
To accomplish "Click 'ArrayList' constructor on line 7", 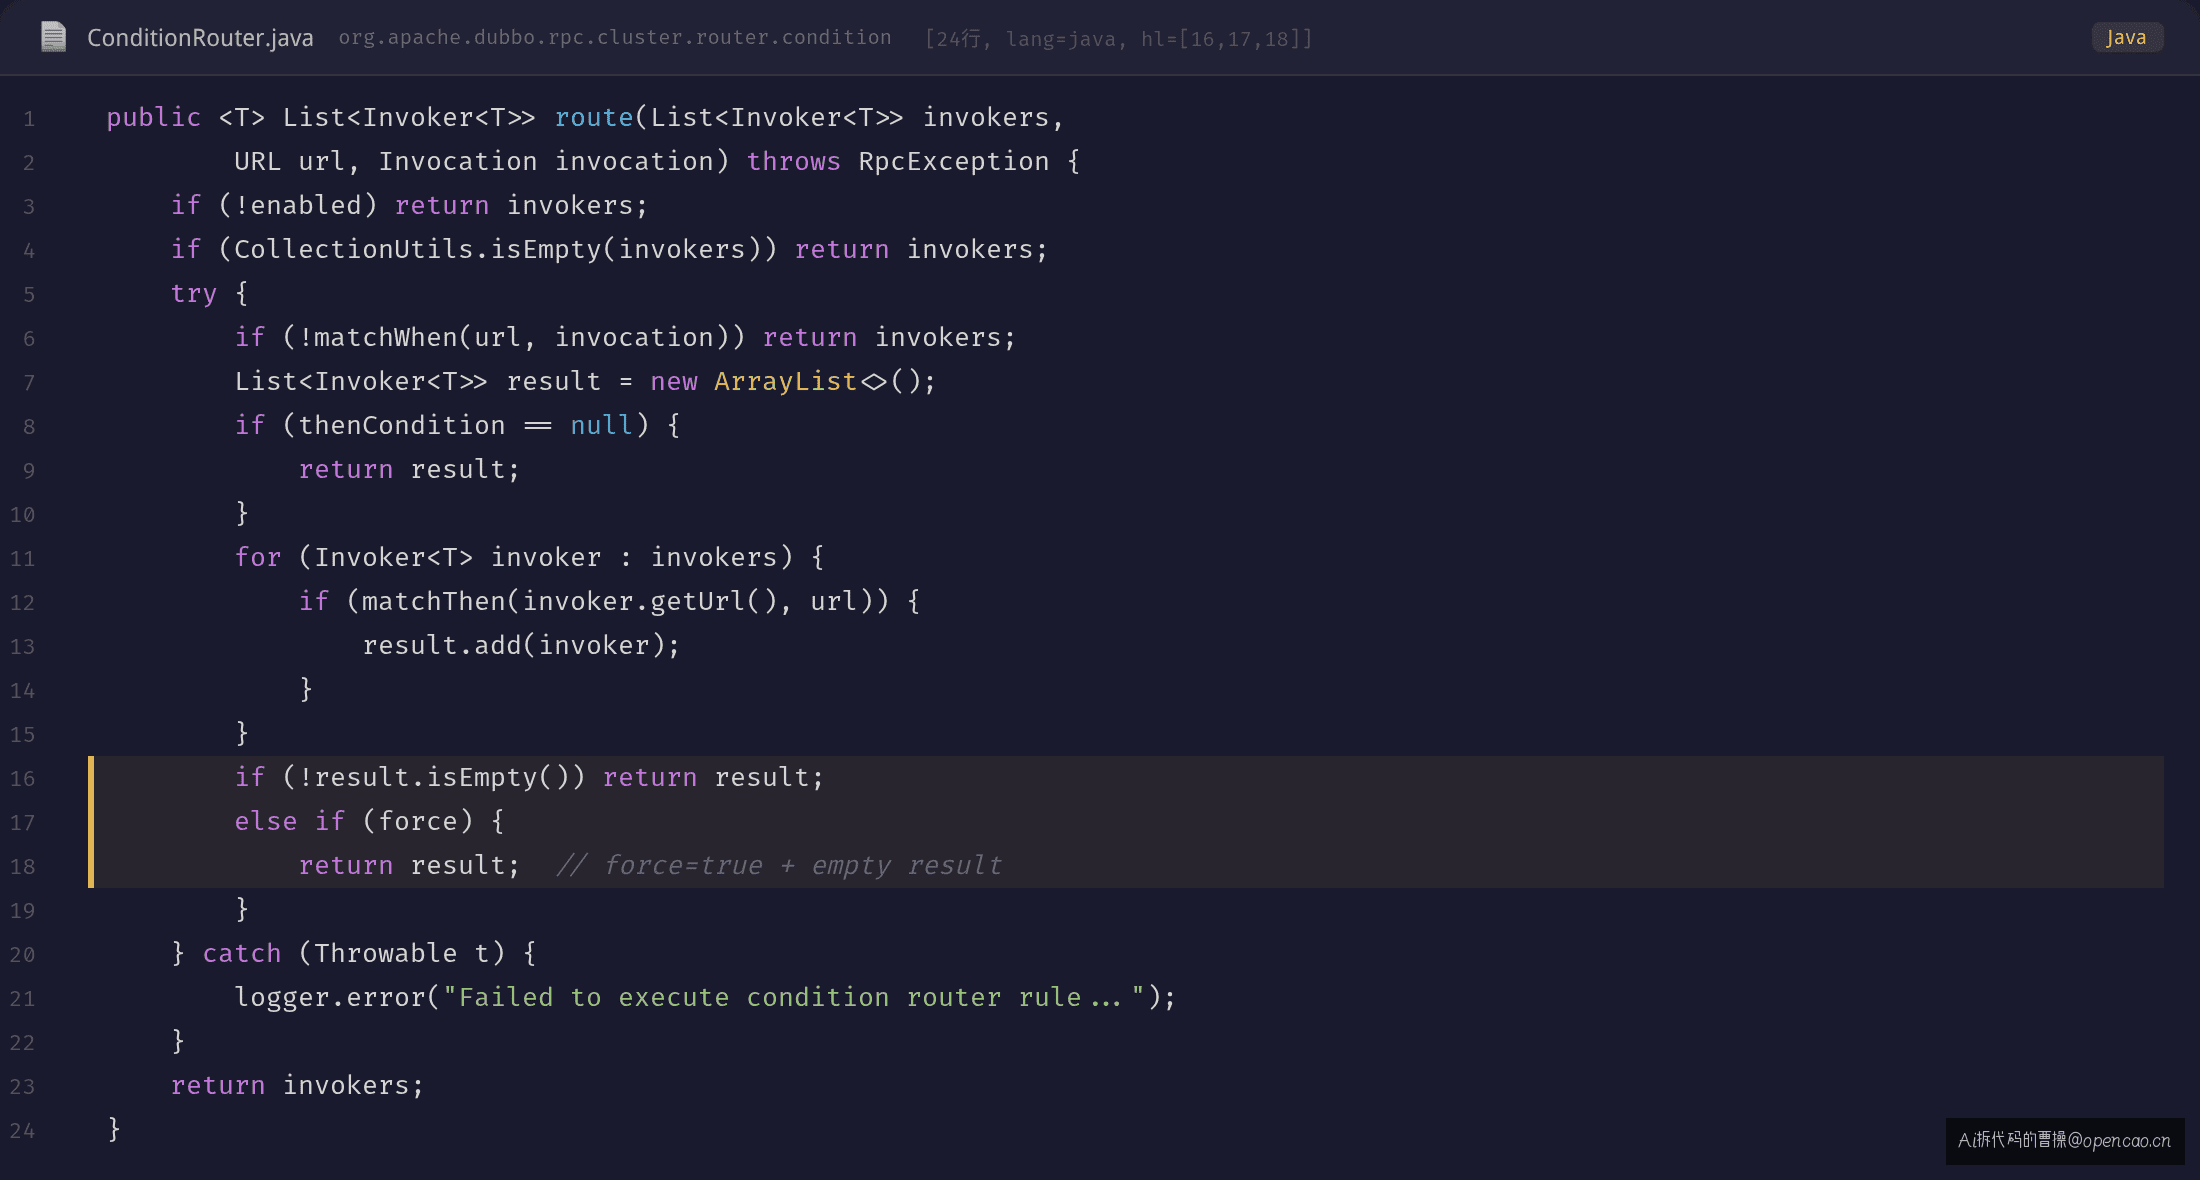I will [x=786, y=381].
